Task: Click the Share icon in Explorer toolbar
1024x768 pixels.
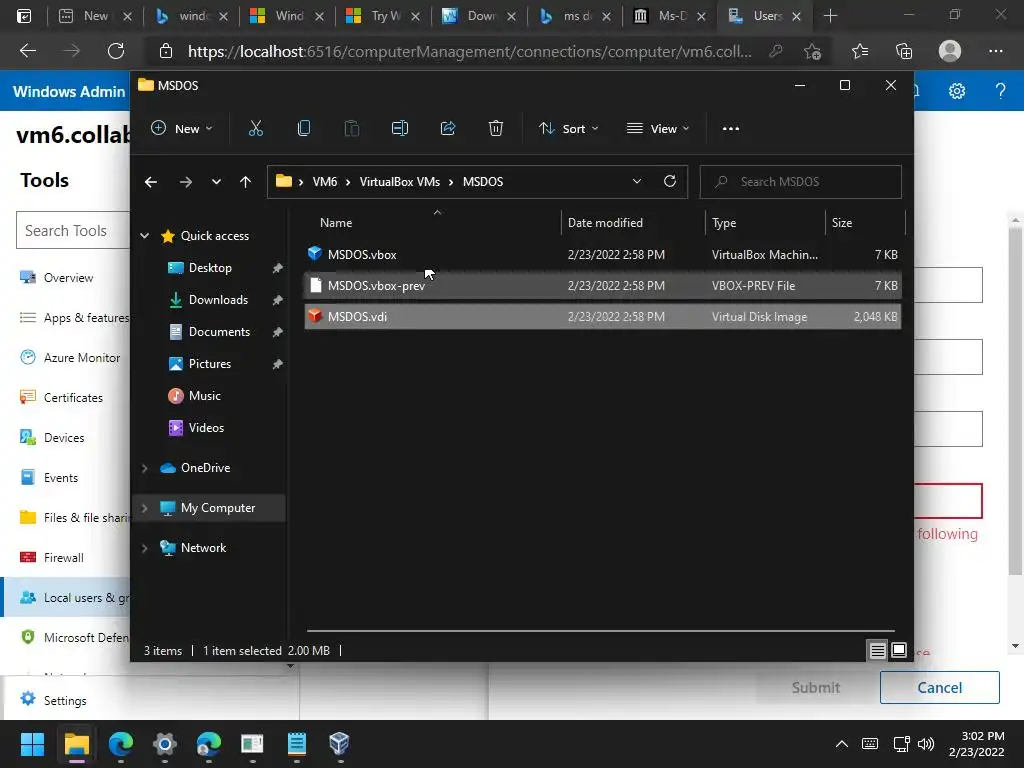Action: [x=448, y=129]
